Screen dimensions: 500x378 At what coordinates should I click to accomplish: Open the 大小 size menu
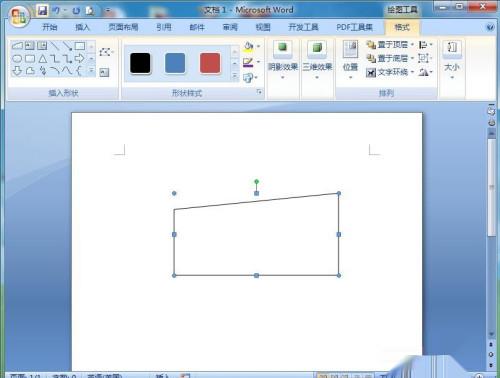coord(452,60)
